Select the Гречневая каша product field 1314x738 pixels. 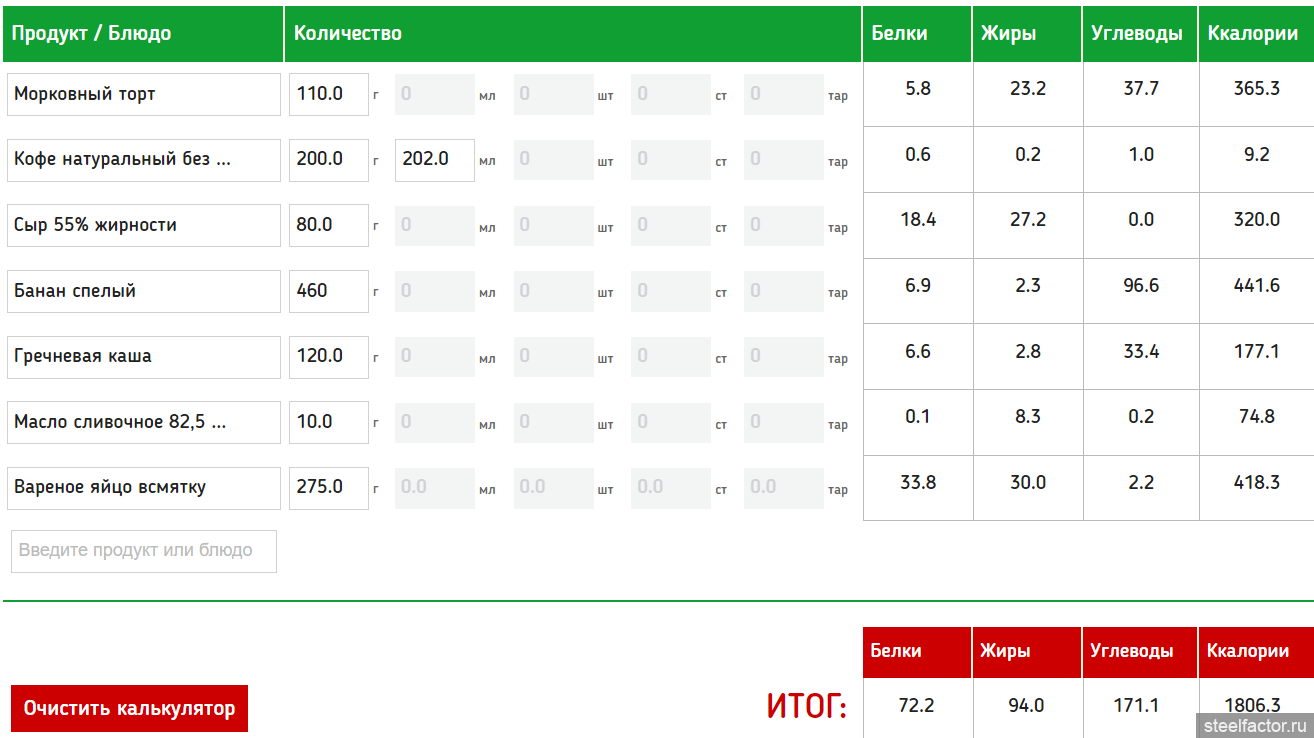[x=144, y=357]
